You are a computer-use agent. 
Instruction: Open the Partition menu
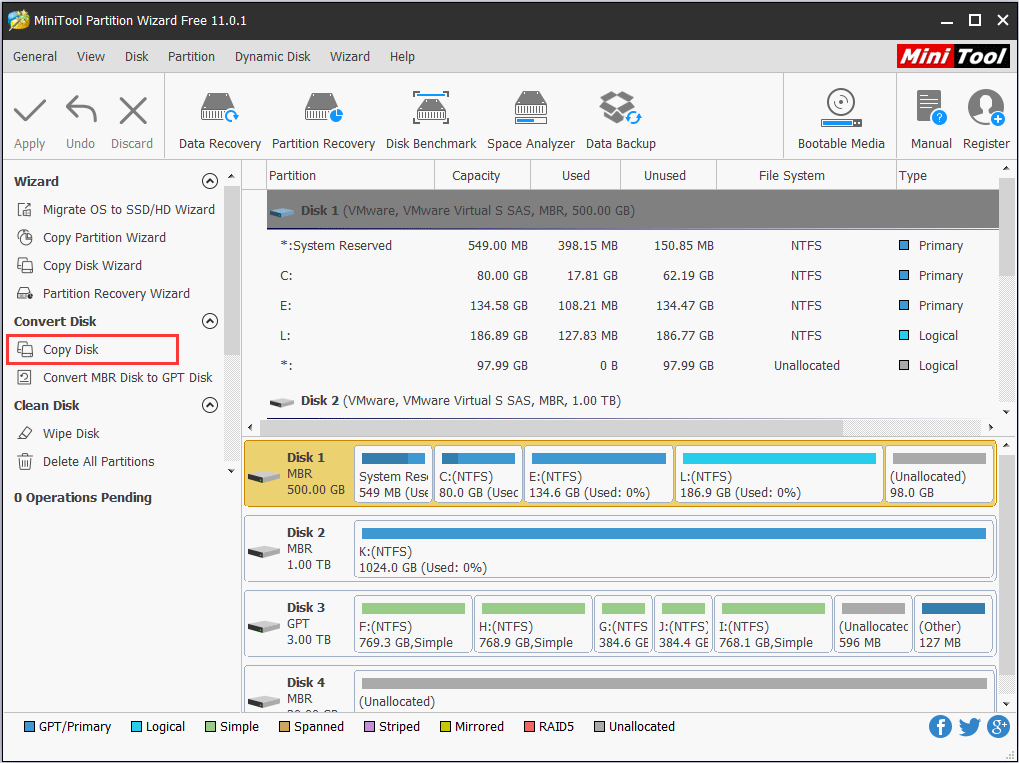[x=191, y=57]
